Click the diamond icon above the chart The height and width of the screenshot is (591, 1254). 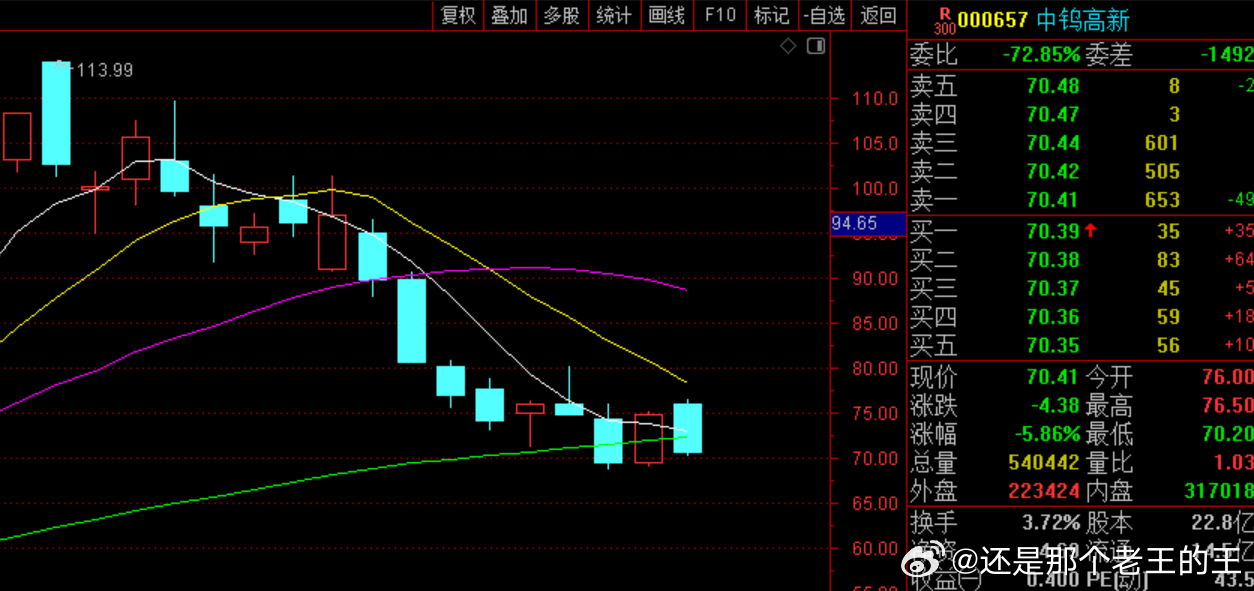[x=788, y=46]
